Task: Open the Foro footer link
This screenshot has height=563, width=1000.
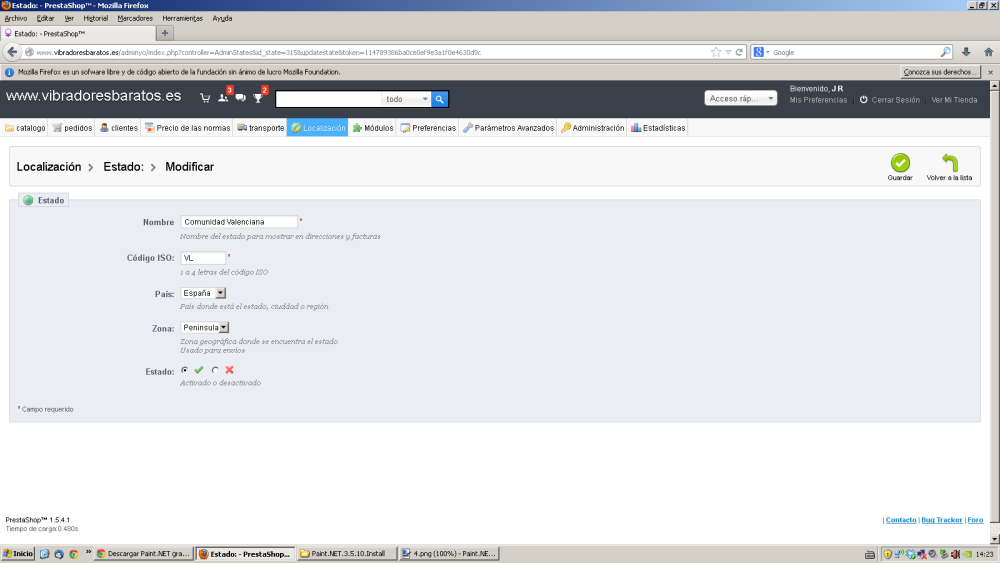Action: tap(975, 520)
